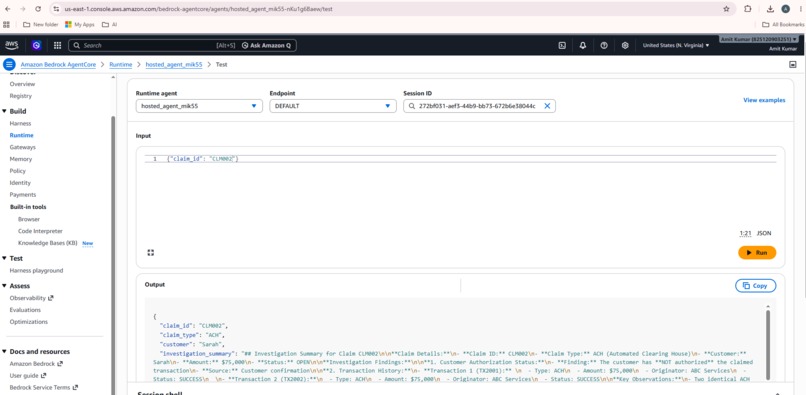Click Ask Amazon Q button
The width and height of the screenshot is (806, 395).
point(266,45)
